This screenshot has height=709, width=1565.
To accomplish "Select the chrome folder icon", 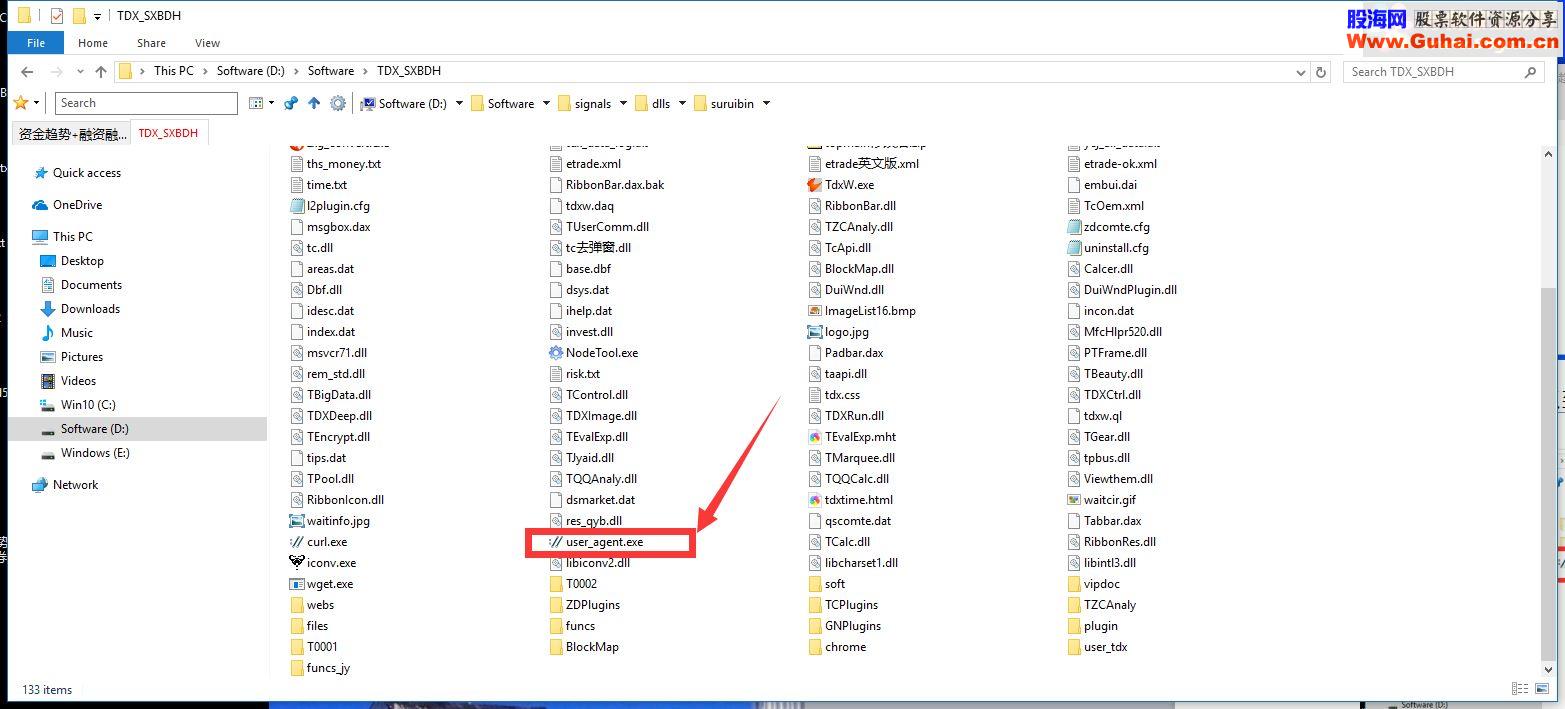I will (x=814, y=647).
